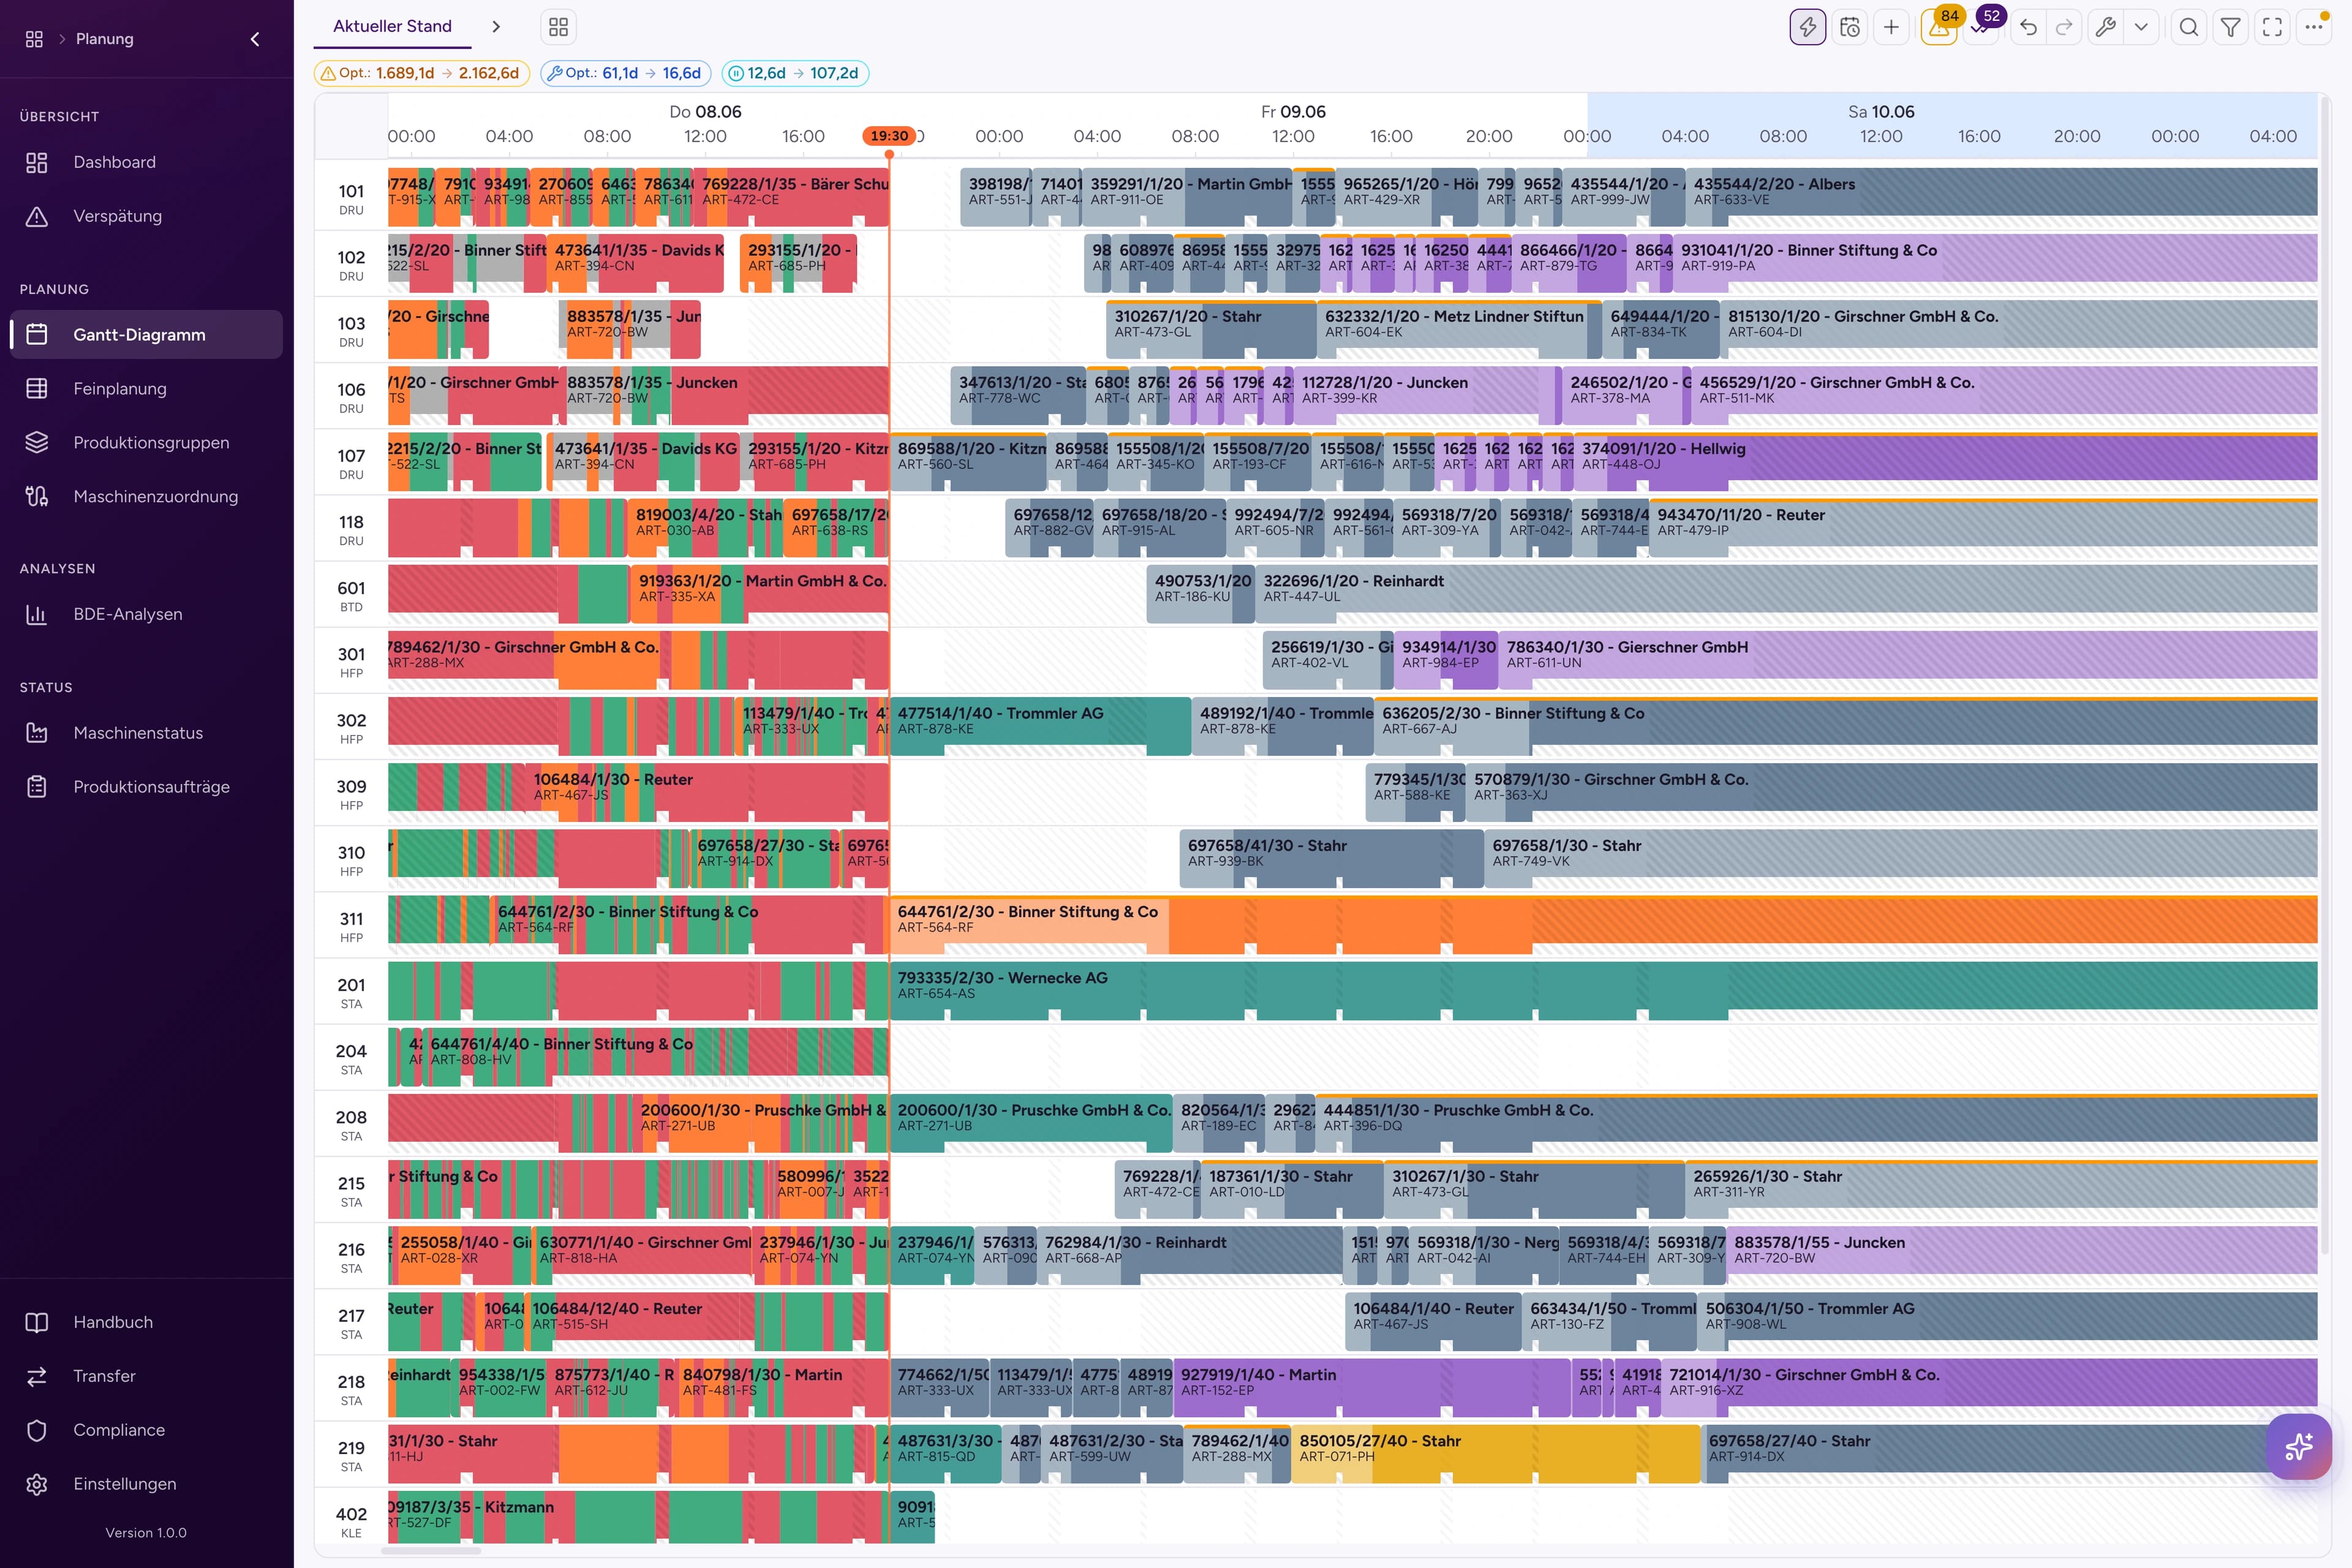Expand chevron next to Aktueller Stand
2352x1568 pixels.
click(x=496, y=27)
